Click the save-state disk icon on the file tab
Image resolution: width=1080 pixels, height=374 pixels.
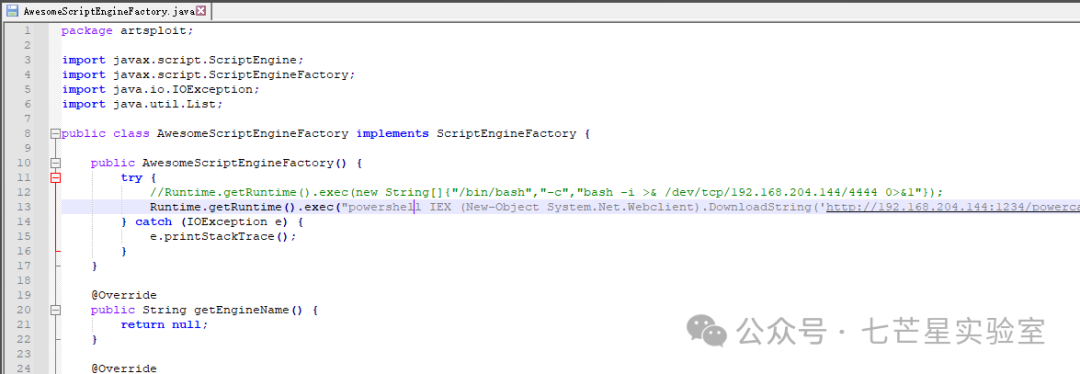click(x=12, y=11)
